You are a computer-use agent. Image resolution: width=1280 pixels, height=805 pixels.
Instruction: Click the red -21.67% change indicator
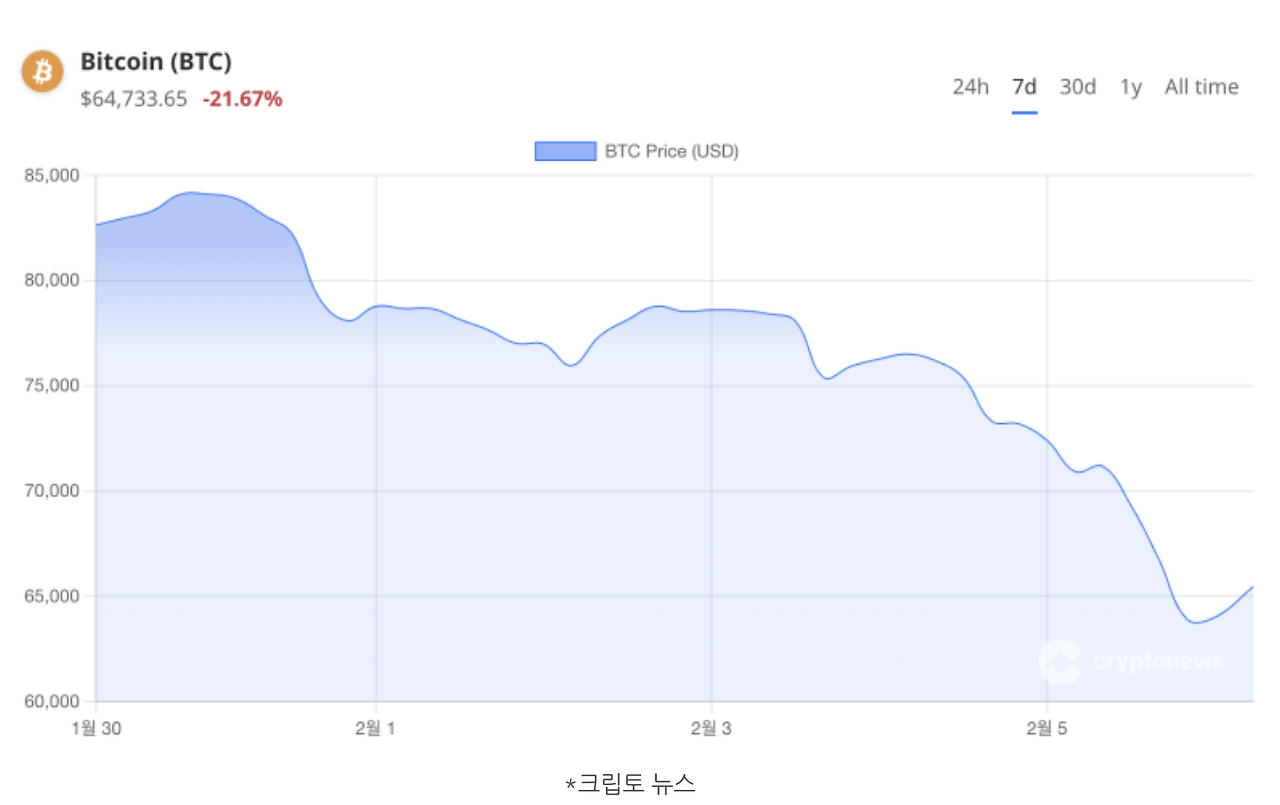241,99
